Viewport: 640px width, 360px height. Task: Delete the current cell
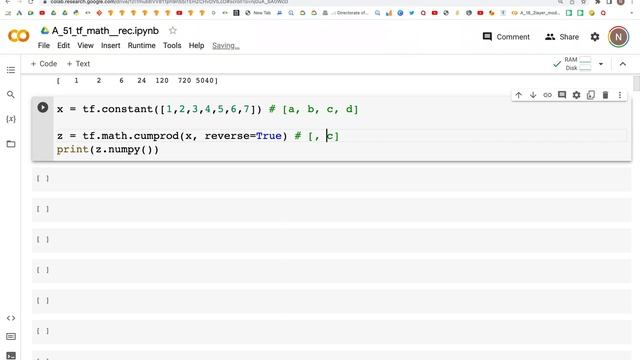605,95
